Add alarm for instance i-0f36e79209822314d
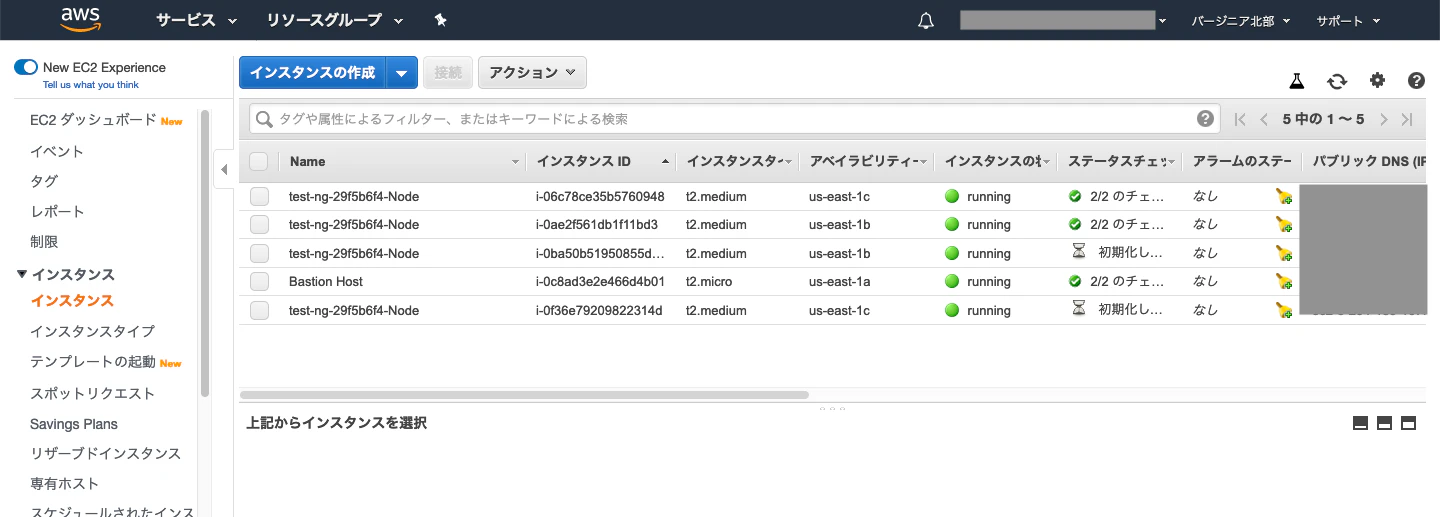The width and height of the screenshot is (1440, 517). click(1284, 311)
